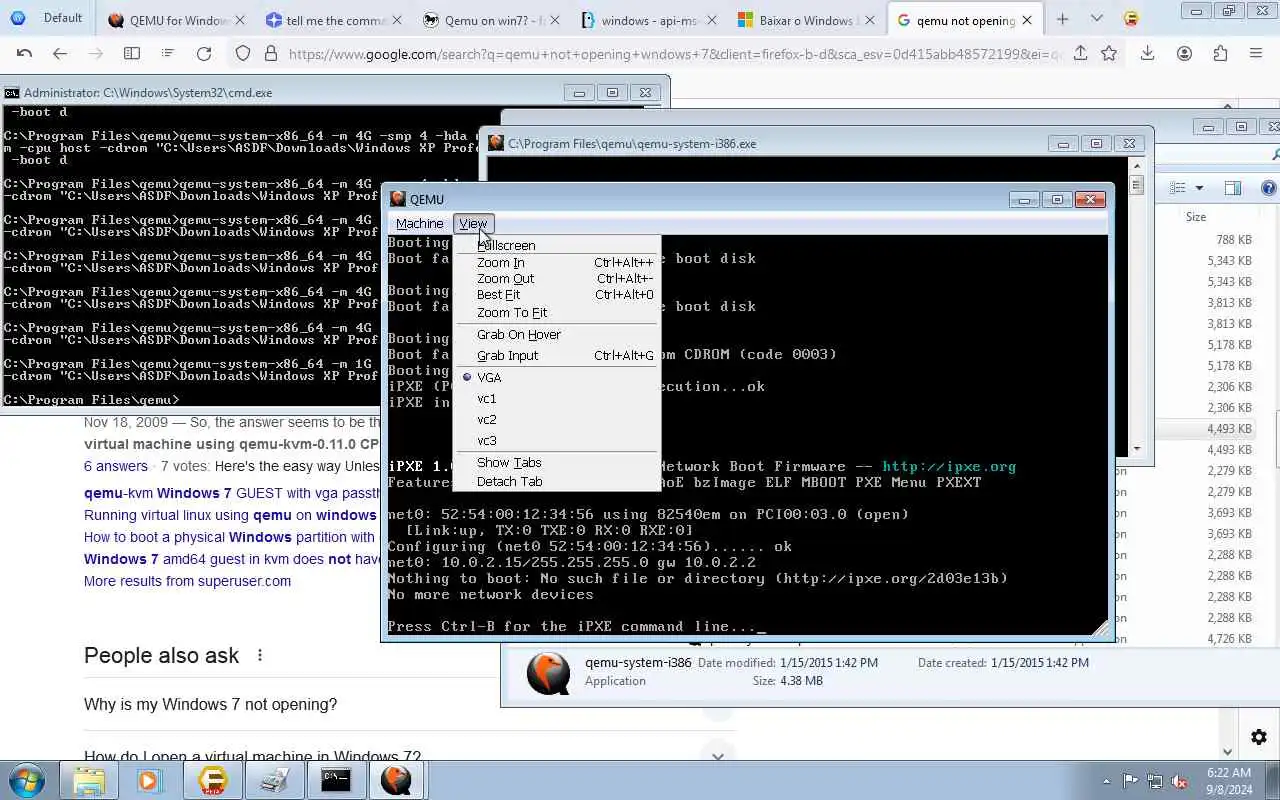Image resolution: width=1280 pixels, height=800 pixels.
Task: Click the Default profile icon in tab bar
Action: coord(17,18)
